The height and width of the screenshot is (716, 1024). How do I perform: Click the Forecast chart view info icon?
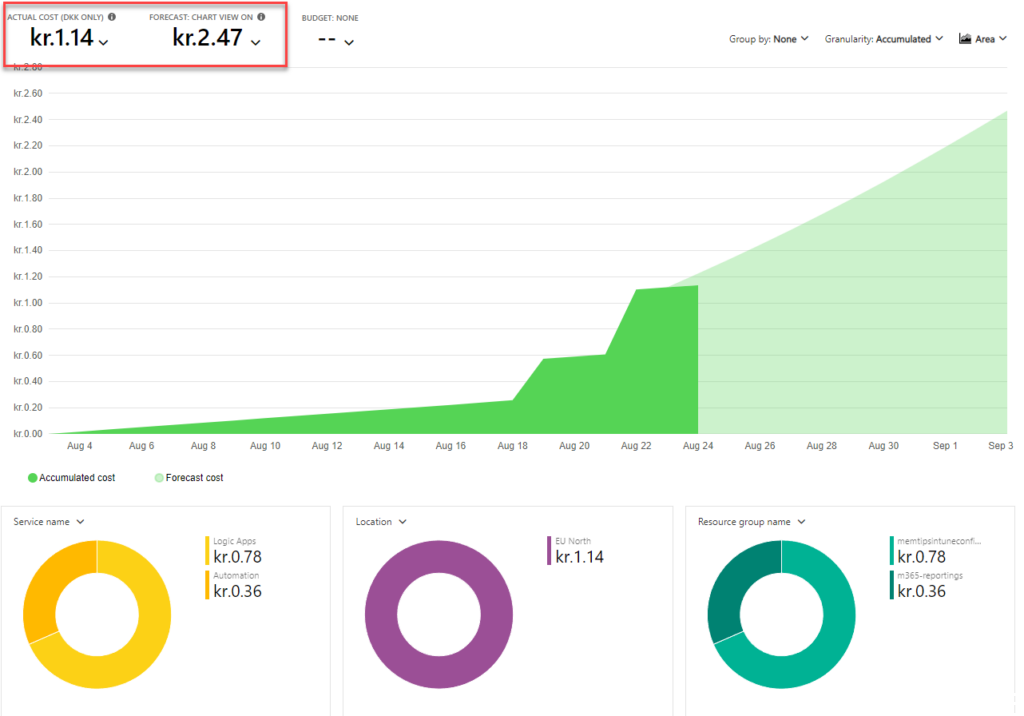click(x=261, y=16)
